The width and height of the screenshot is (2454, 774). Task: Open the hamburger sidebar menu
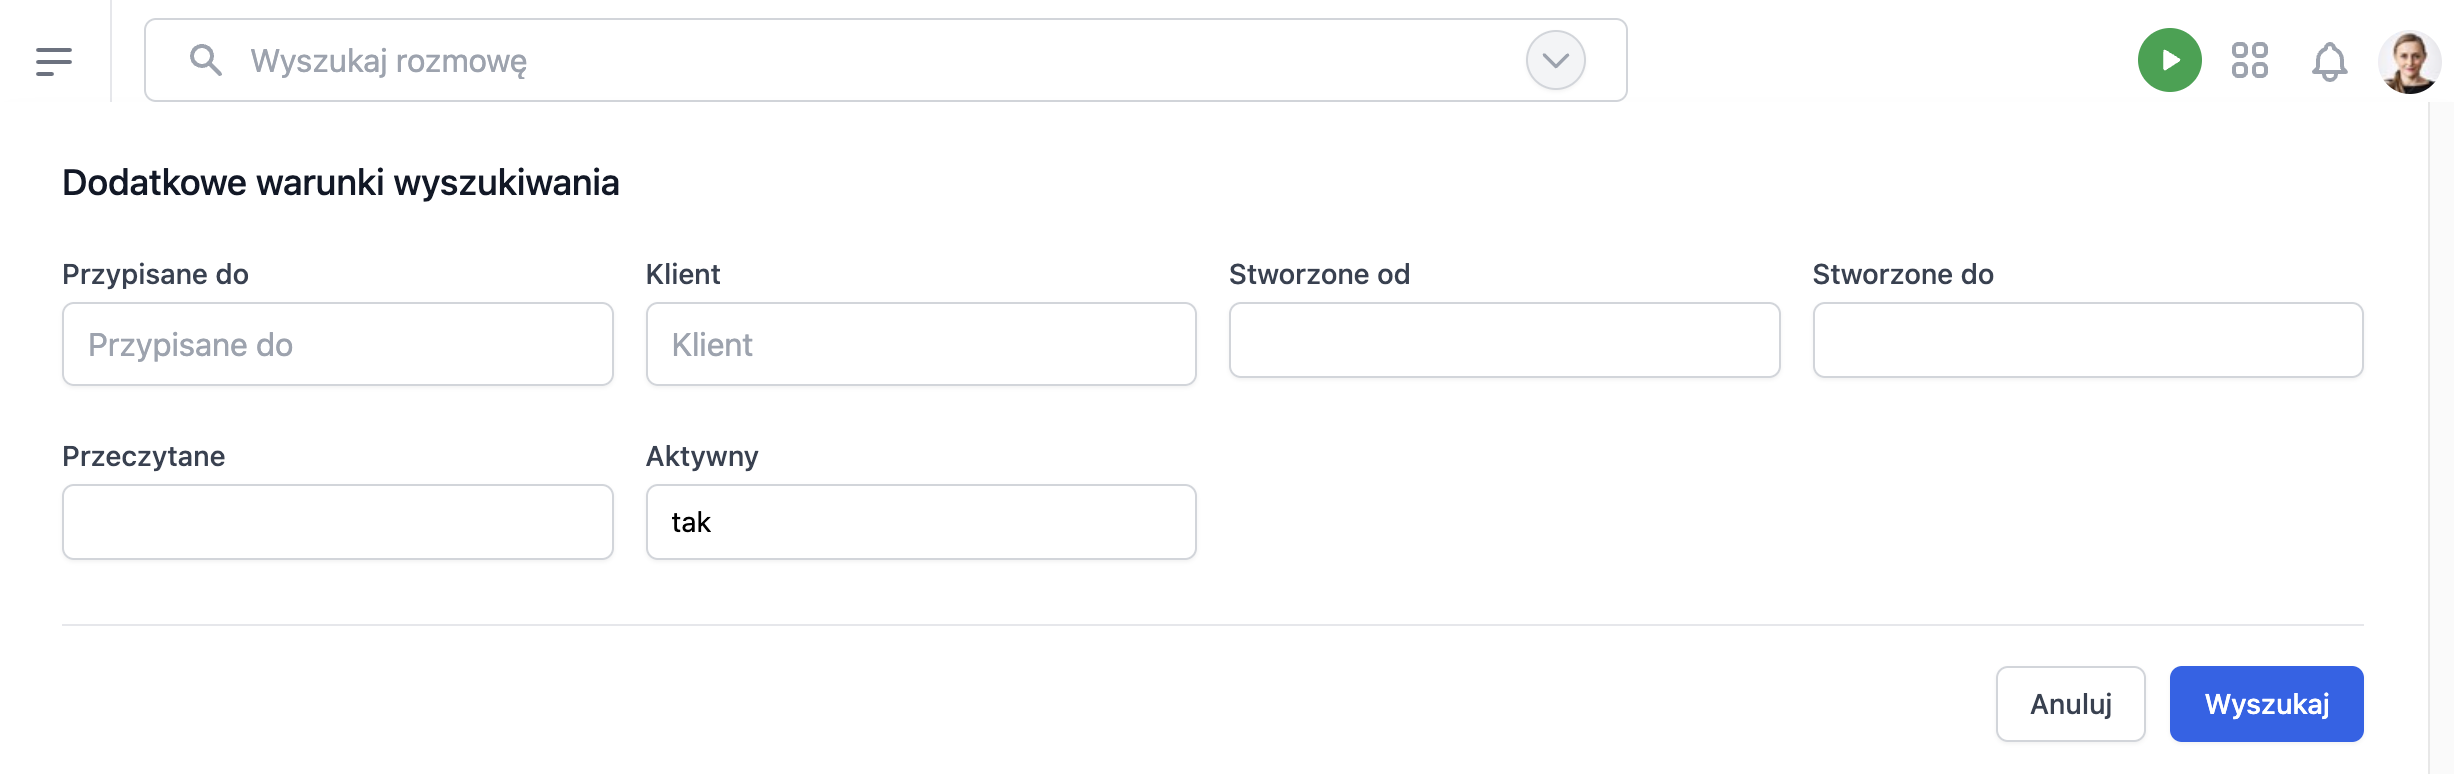point(54,61)
